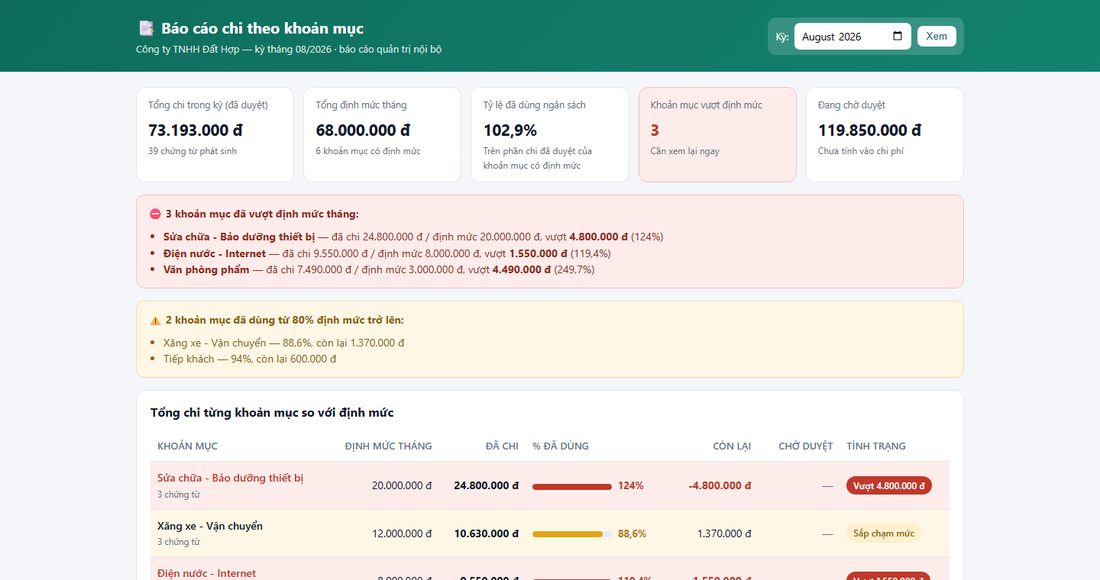The width and height of the screenshot is (1100, 580).
Task: Select the 'Tỷ lệ đã dùng ngân sách' card
Action: pyautogui.click(x=550, y=135)
